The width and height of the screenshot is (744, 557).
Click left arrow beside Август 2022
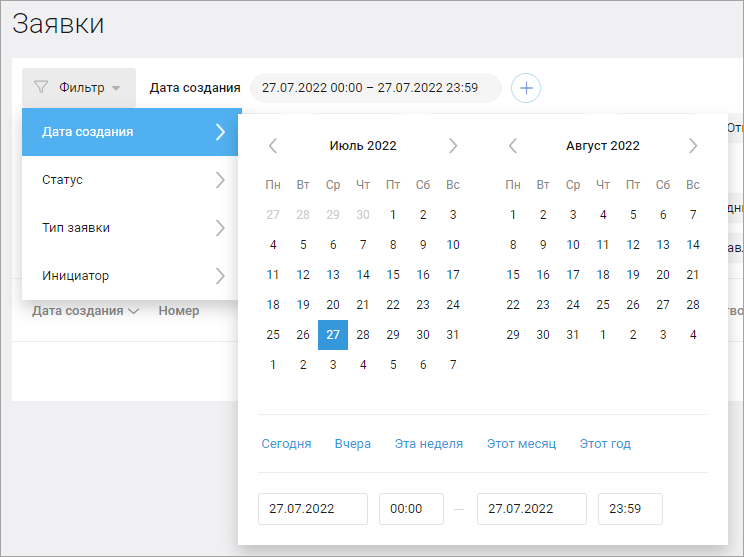coord(513,146)
